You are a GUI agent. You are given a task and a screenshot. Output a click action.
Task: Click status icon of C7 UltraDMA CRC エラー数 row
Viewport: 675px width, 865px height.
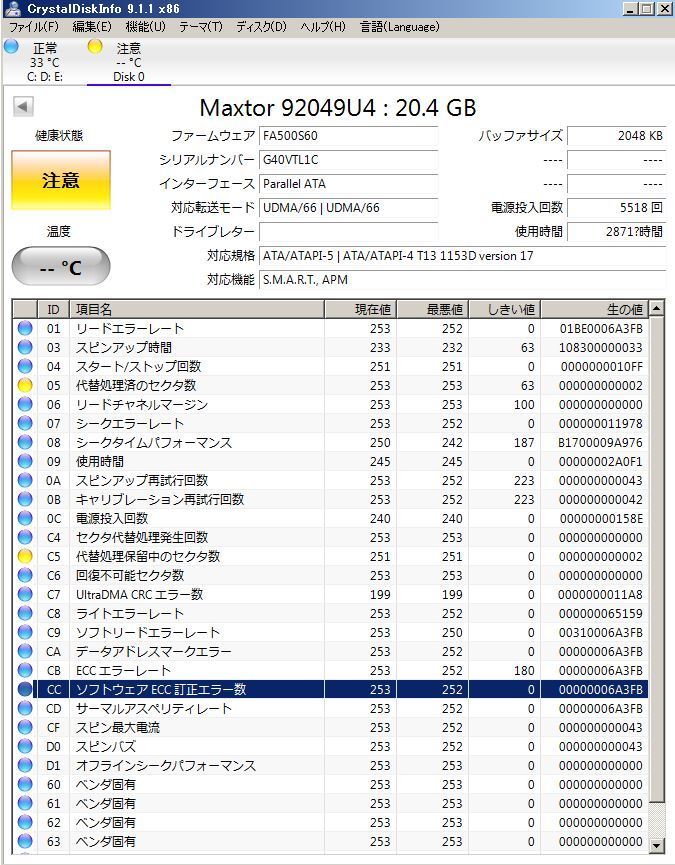point(25,594)
